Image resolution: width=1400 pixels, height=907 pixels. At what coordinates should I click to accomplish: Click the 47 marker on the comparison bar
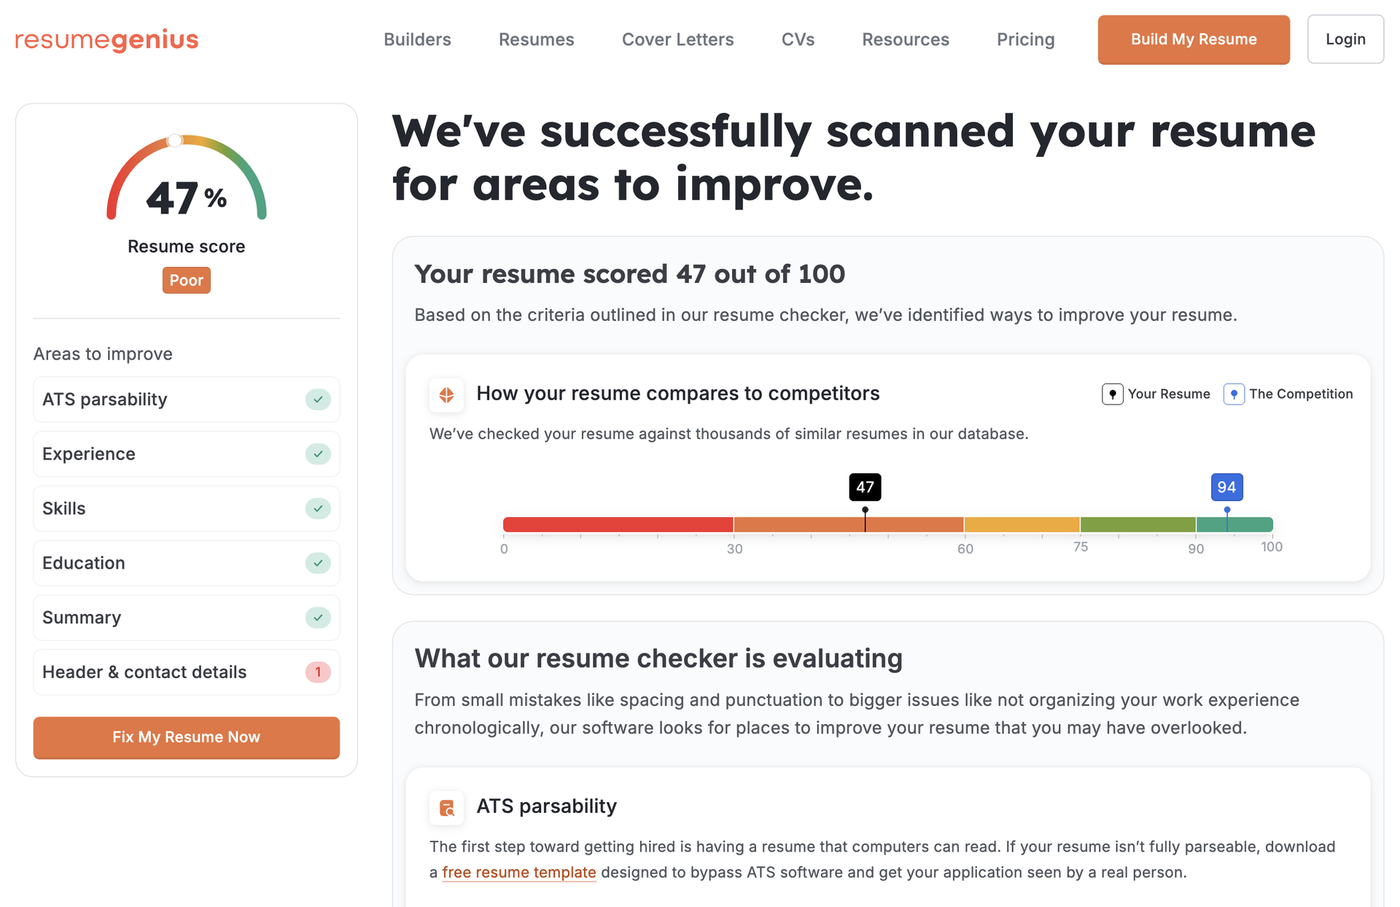click(864, 487)
